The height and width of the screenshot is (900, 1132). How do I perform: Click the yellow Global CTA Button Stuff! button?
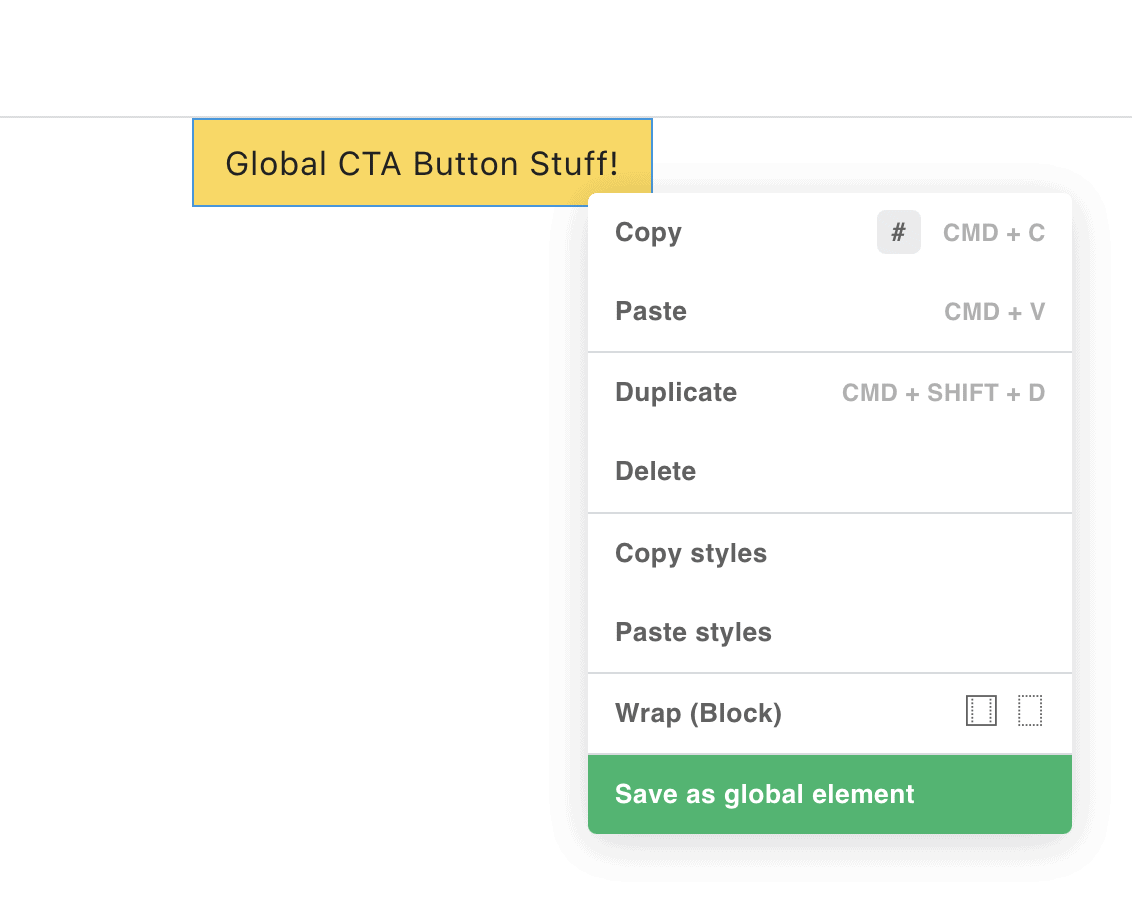tap(422, 163)
